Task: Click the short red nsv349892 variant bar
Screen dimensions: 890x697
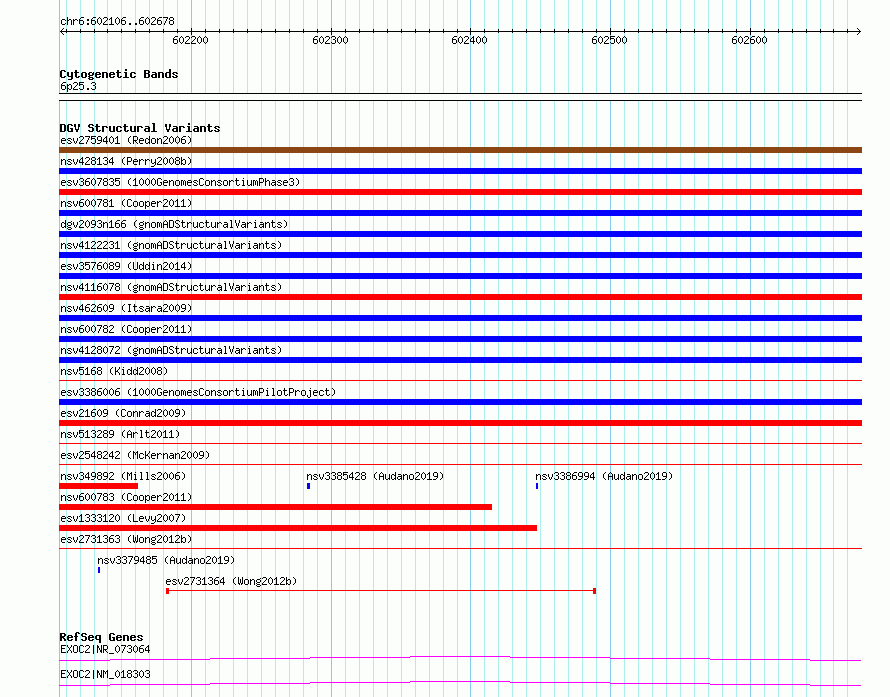Action: [x=98, y=486]
